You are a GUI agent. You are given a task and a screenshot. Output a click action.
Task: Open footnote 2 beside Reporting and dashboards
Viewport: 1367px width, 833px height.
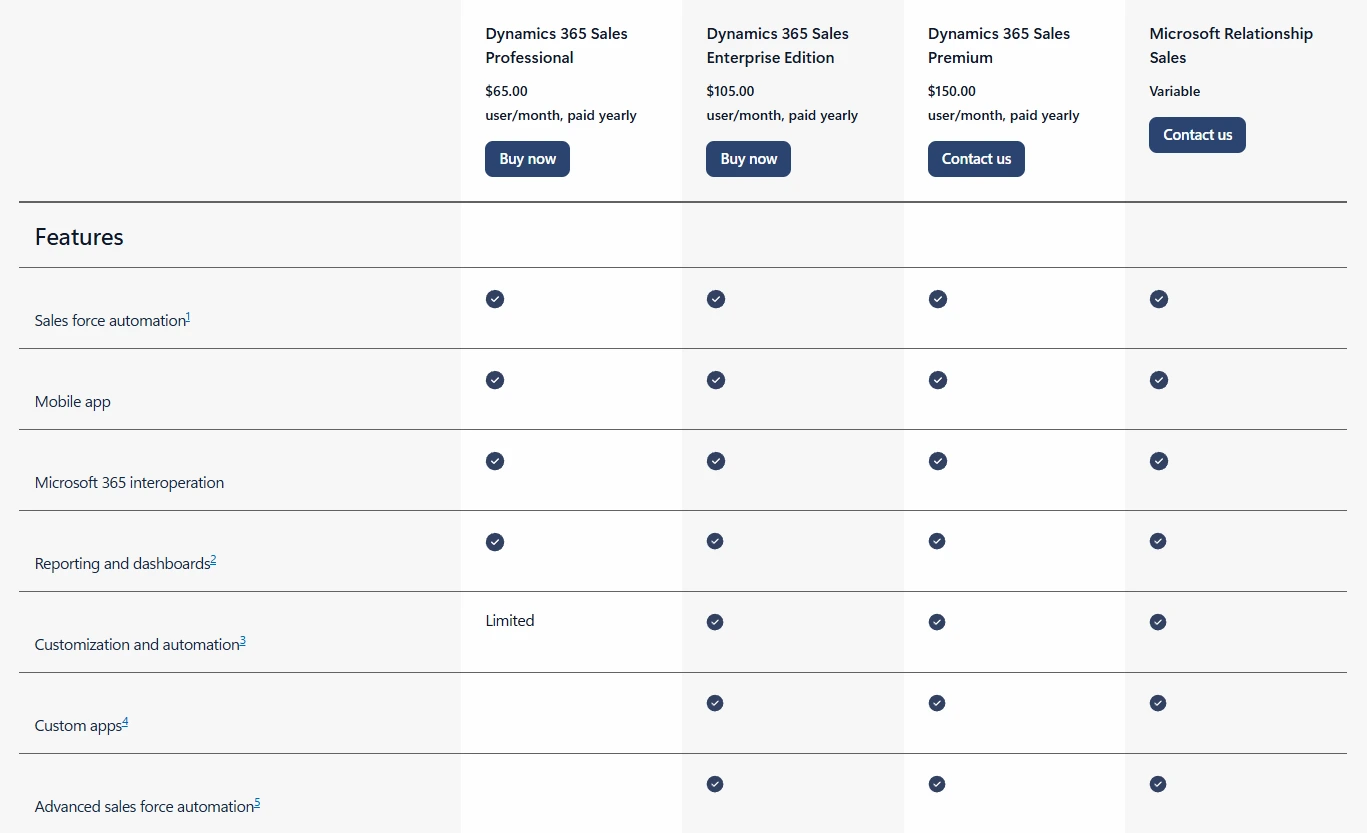click(213, 558)
